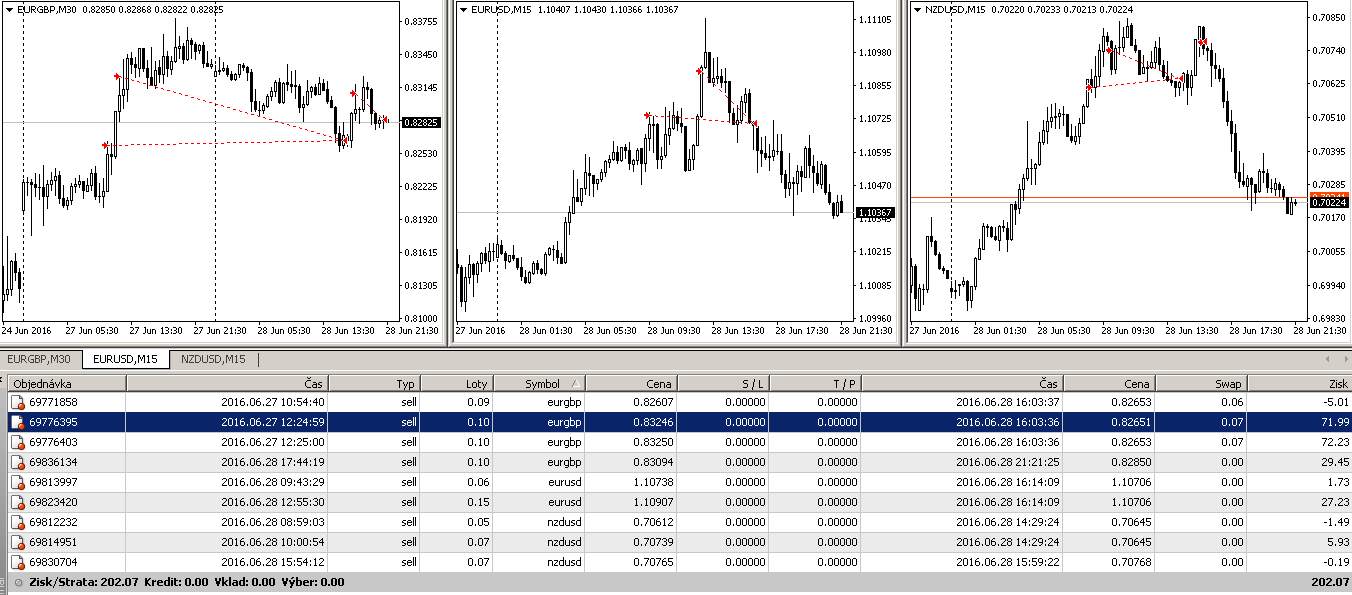
Task: Sort by the Swap column header
Action: click(1201, 383)
